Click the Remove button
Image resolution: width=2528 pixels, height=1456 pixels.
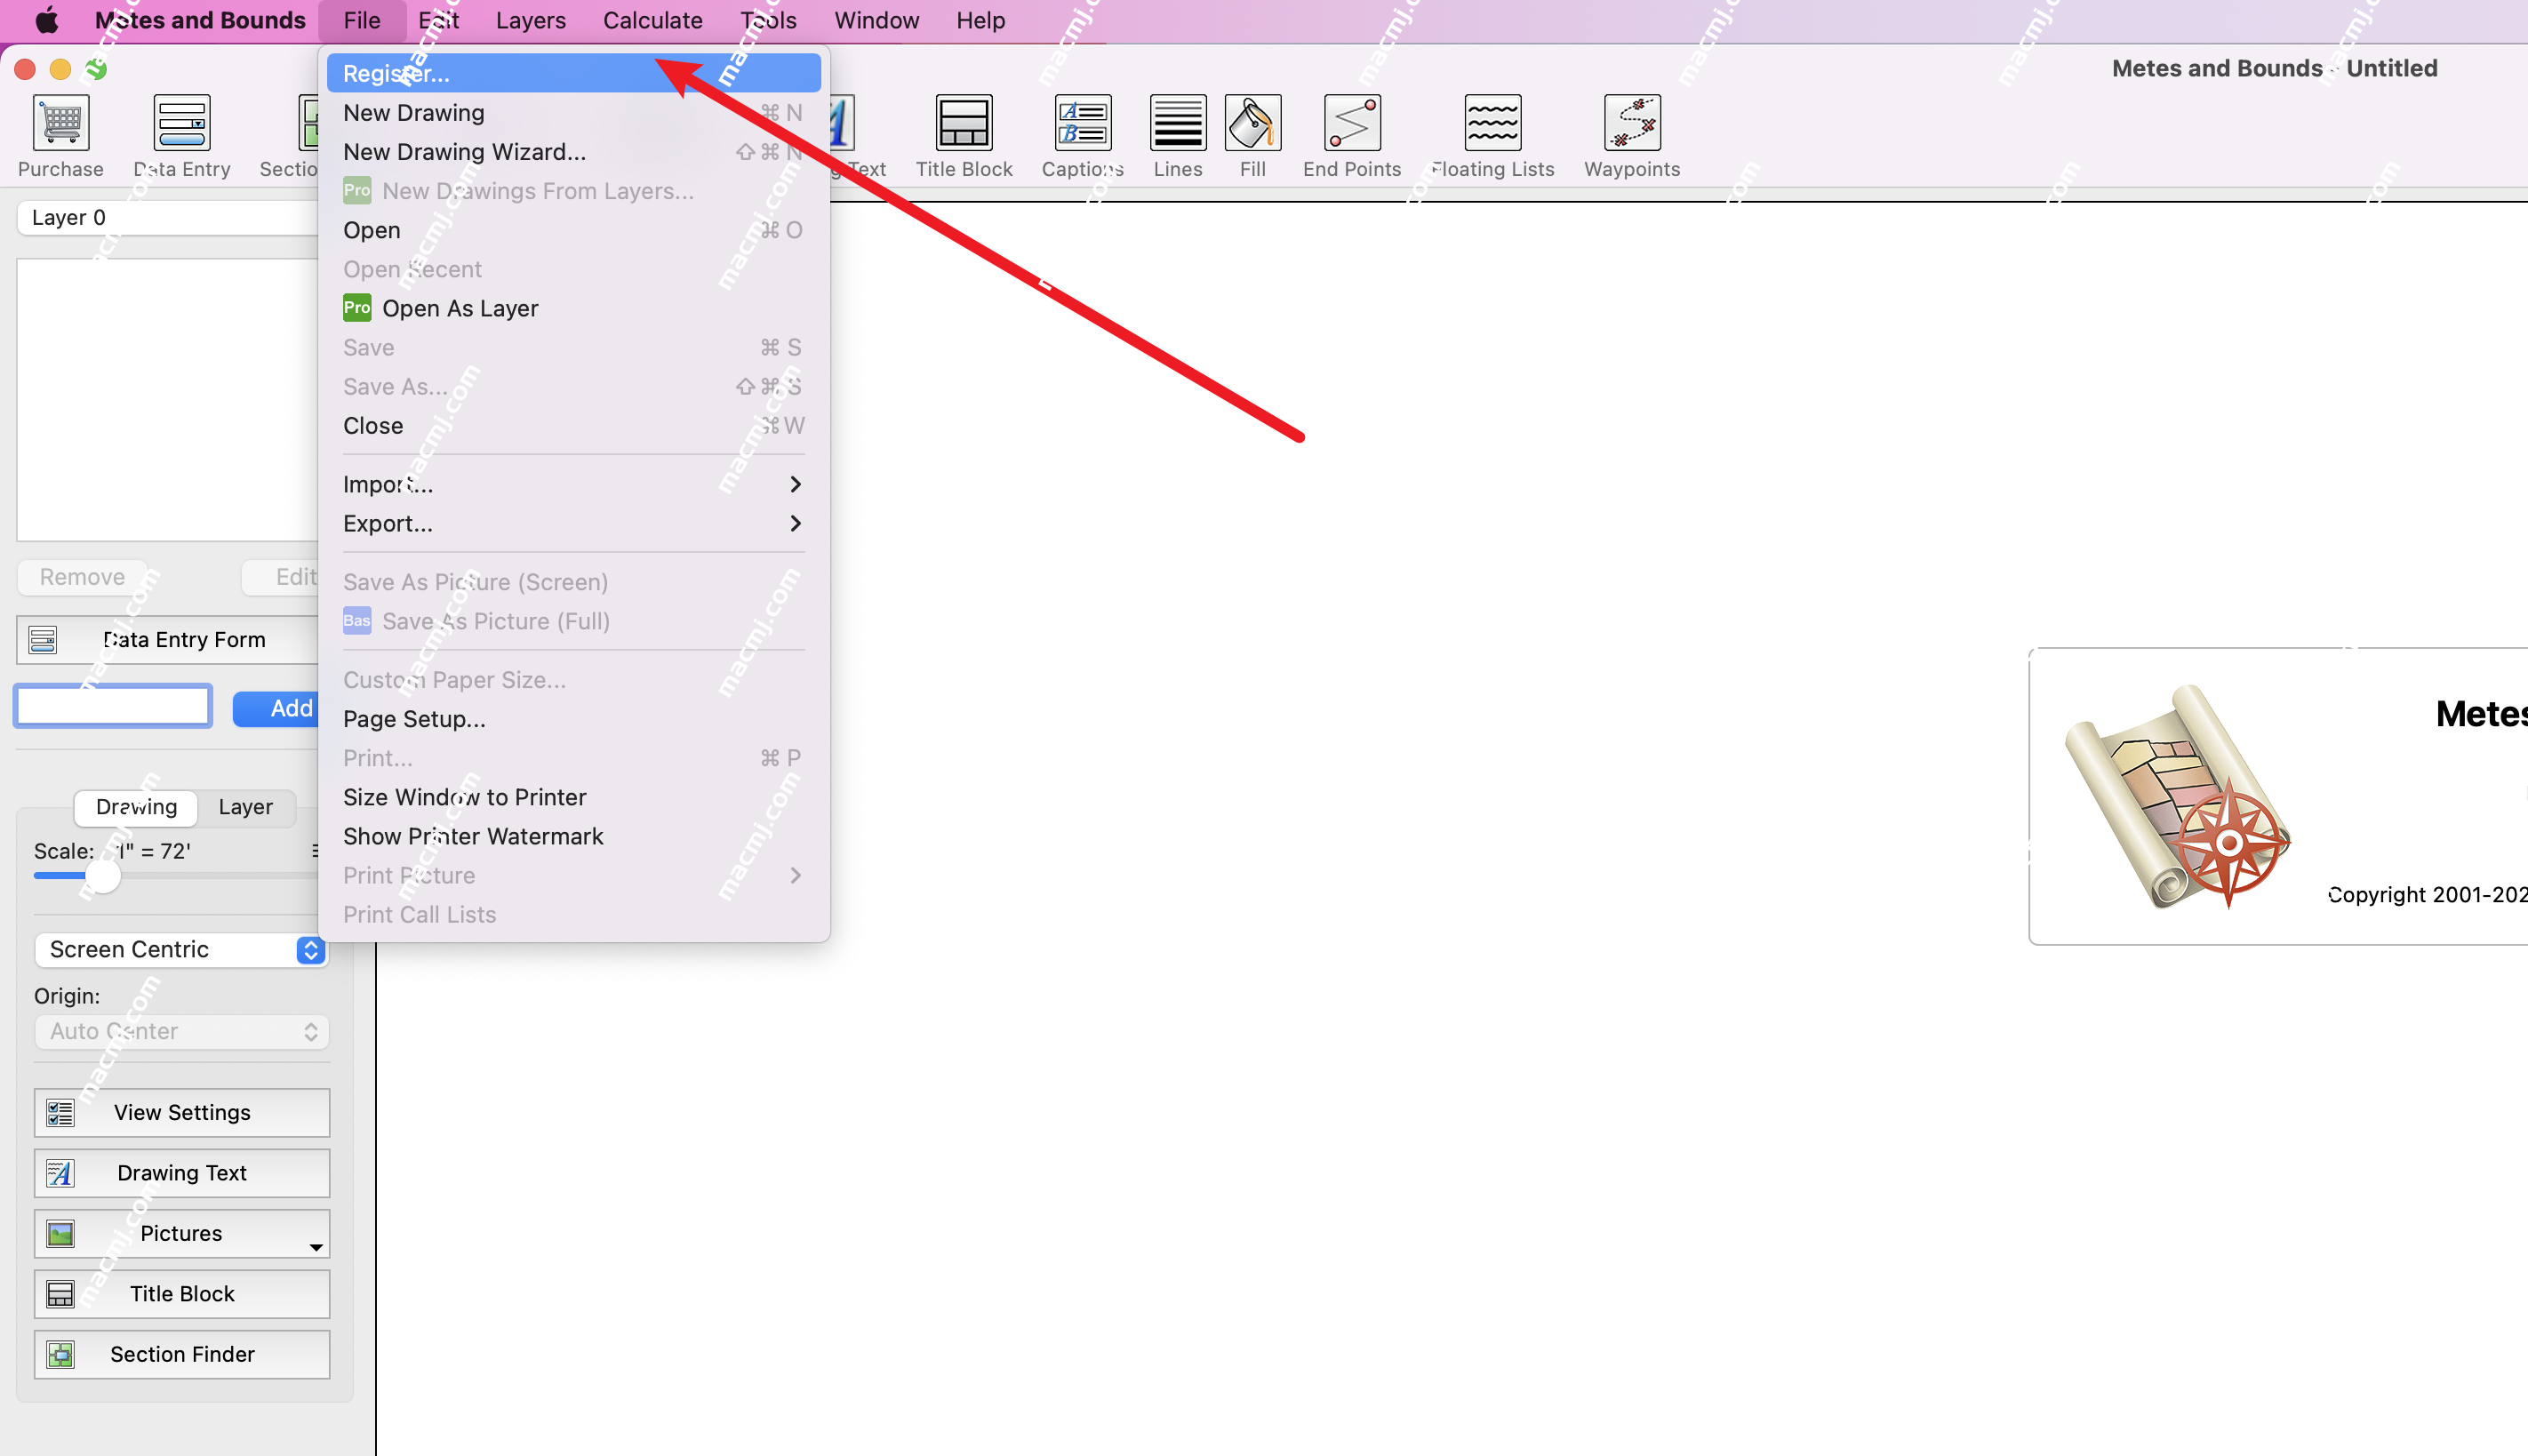tap(82, 577)
